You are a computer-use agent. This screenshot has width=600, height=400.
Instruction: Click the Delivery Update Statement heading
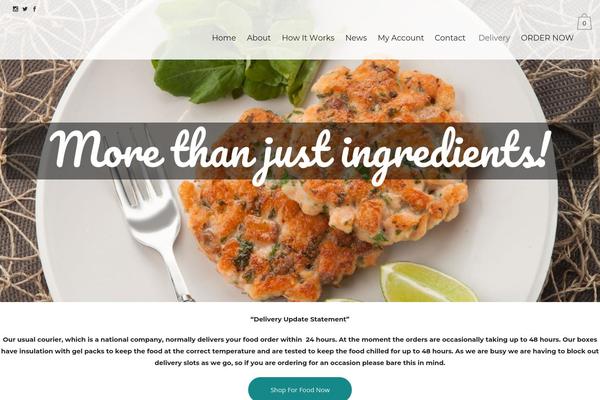click(x=300, y=319)
